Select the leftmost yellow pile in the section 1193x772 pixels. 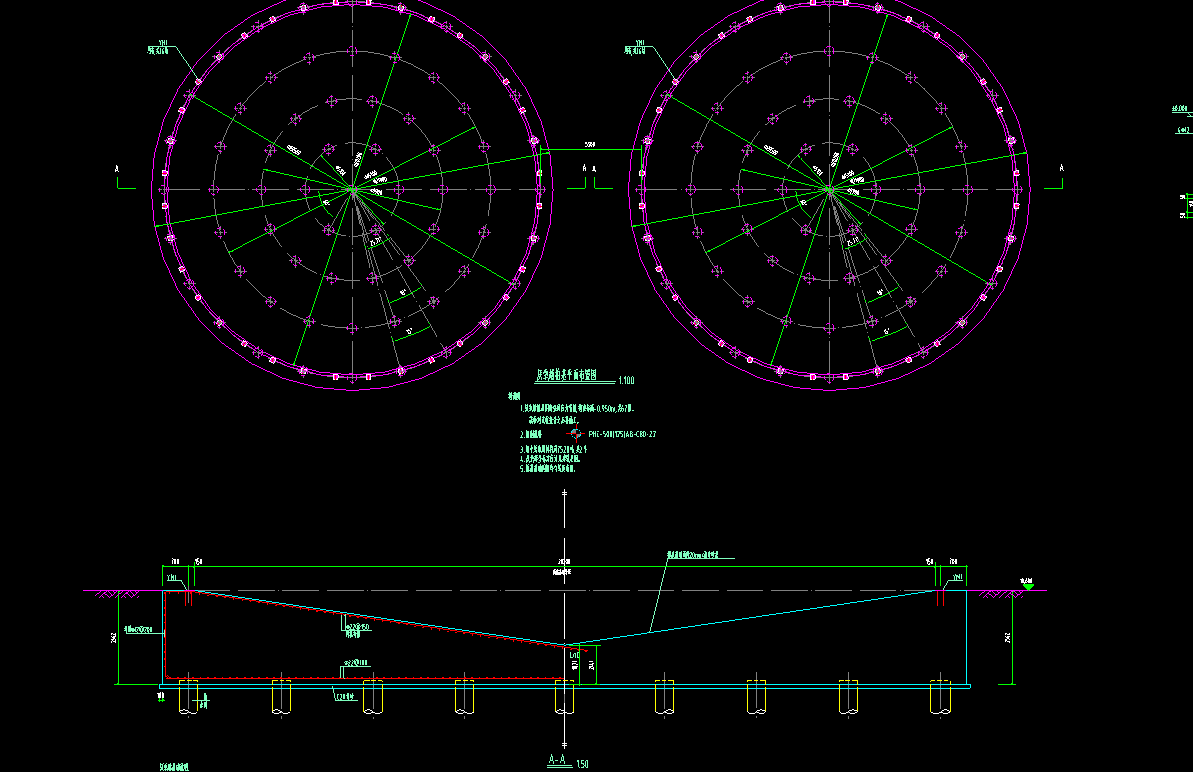tap(188, 697)
